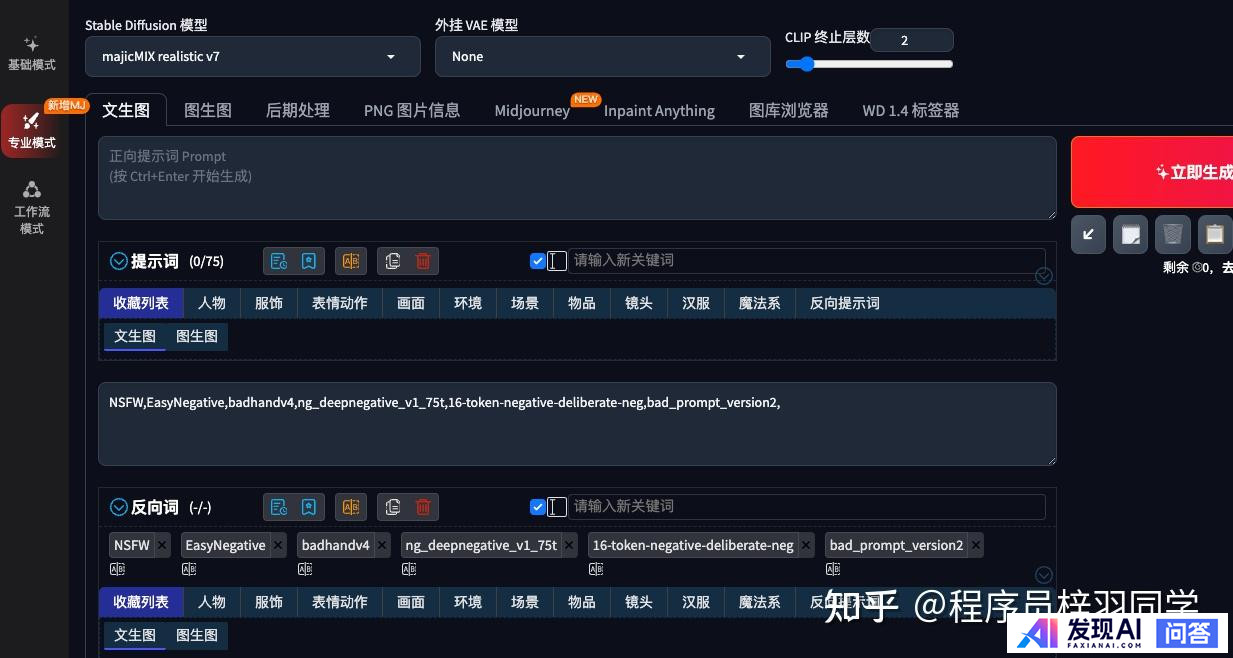Switch to WD 1.4 标签器 tab
Image resolution: width=1233 pixels, height=658 pixels.
point(911,110)
